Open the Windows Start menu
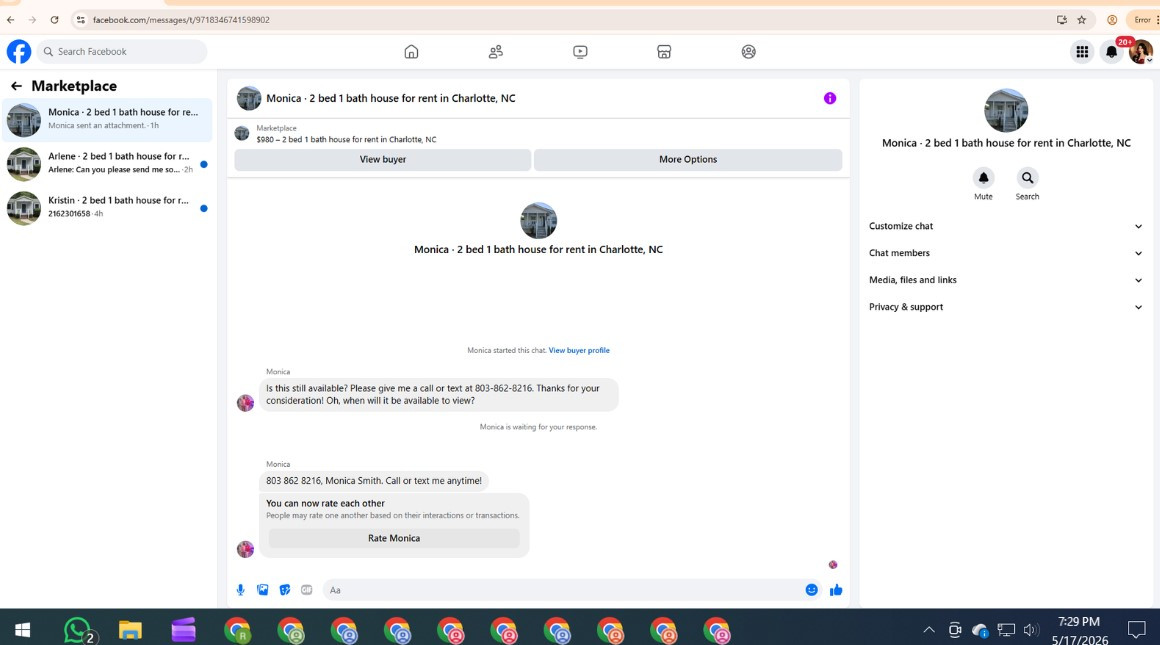 pos(22,630)
